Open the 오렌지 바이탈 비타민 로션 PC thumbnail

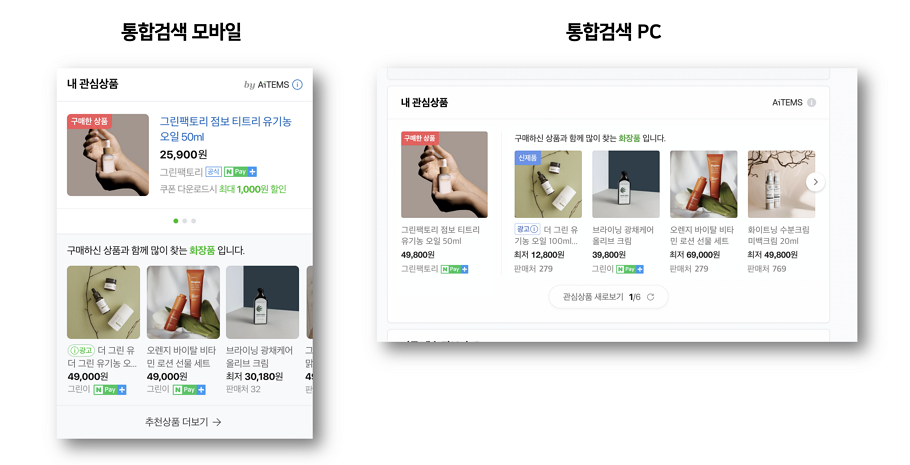tap(703, 184)
